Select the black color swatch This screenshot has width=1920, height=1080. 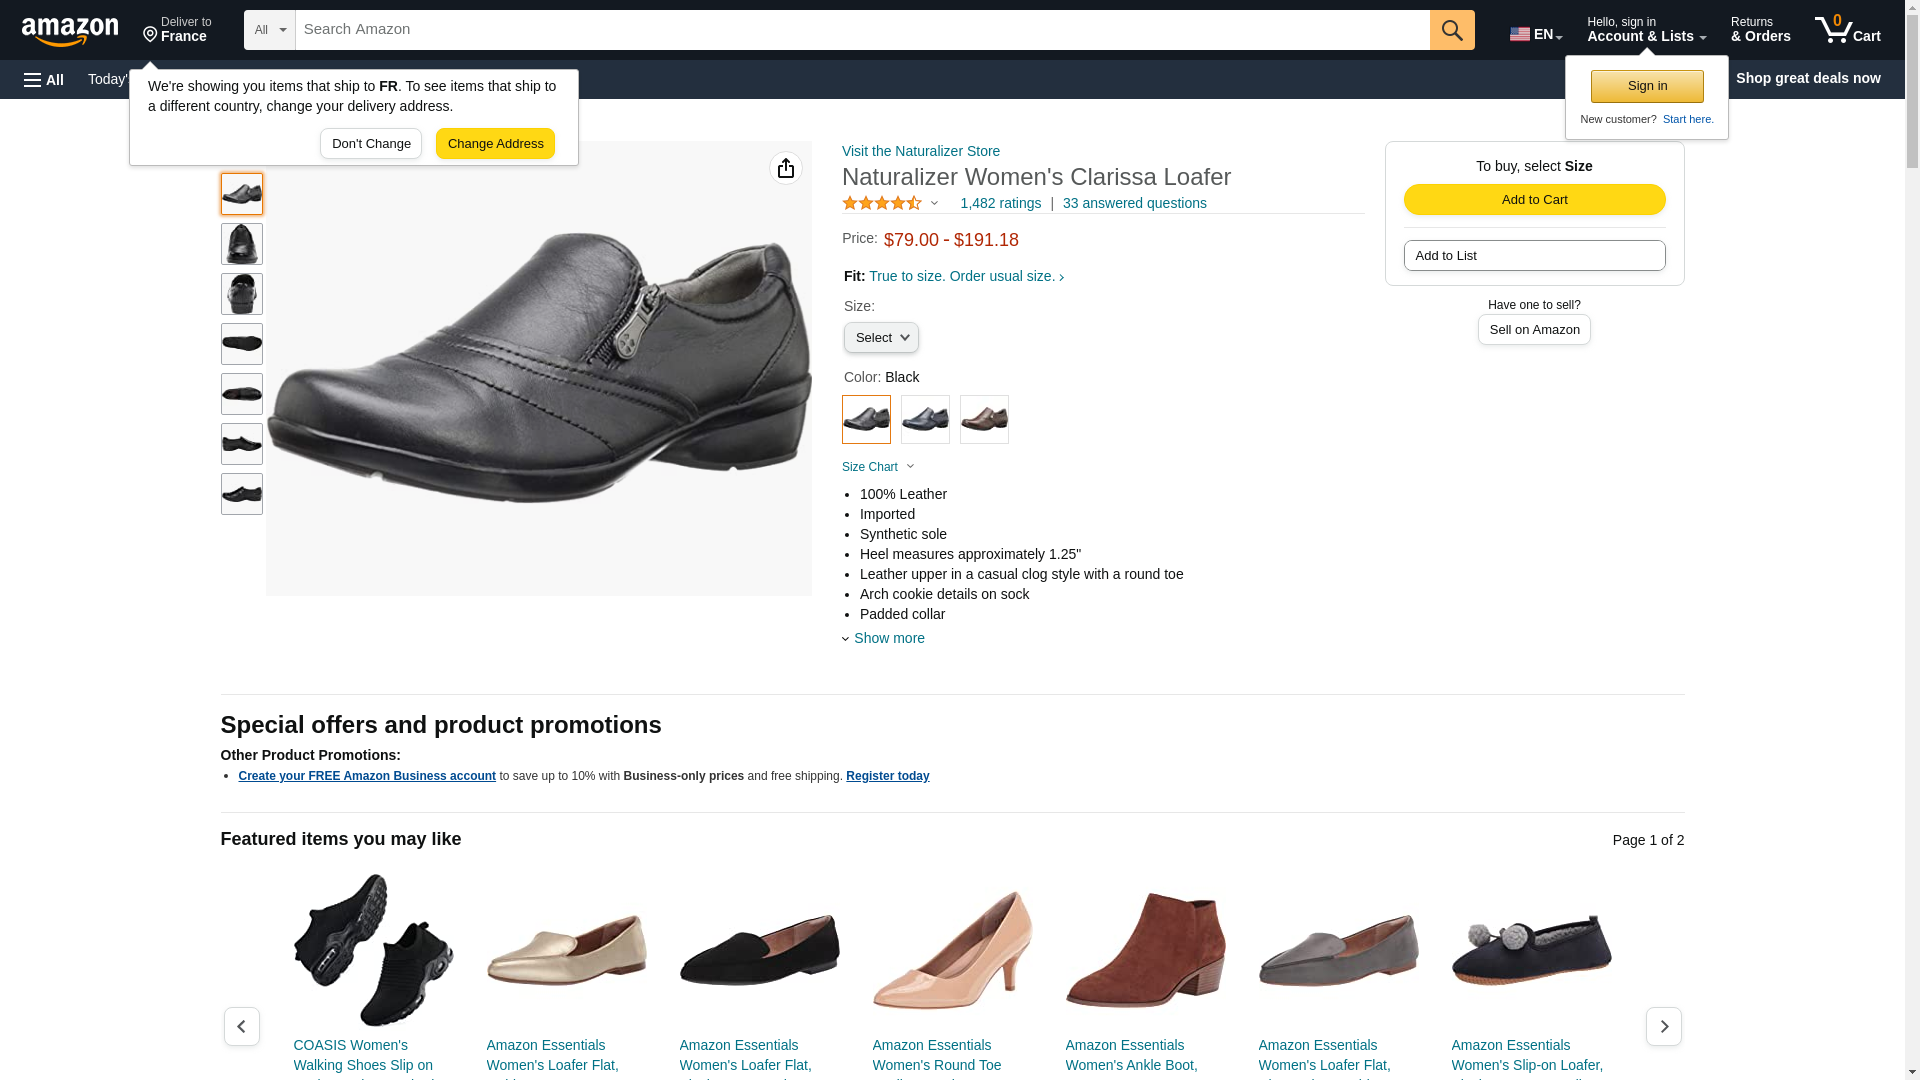(866, 420)
